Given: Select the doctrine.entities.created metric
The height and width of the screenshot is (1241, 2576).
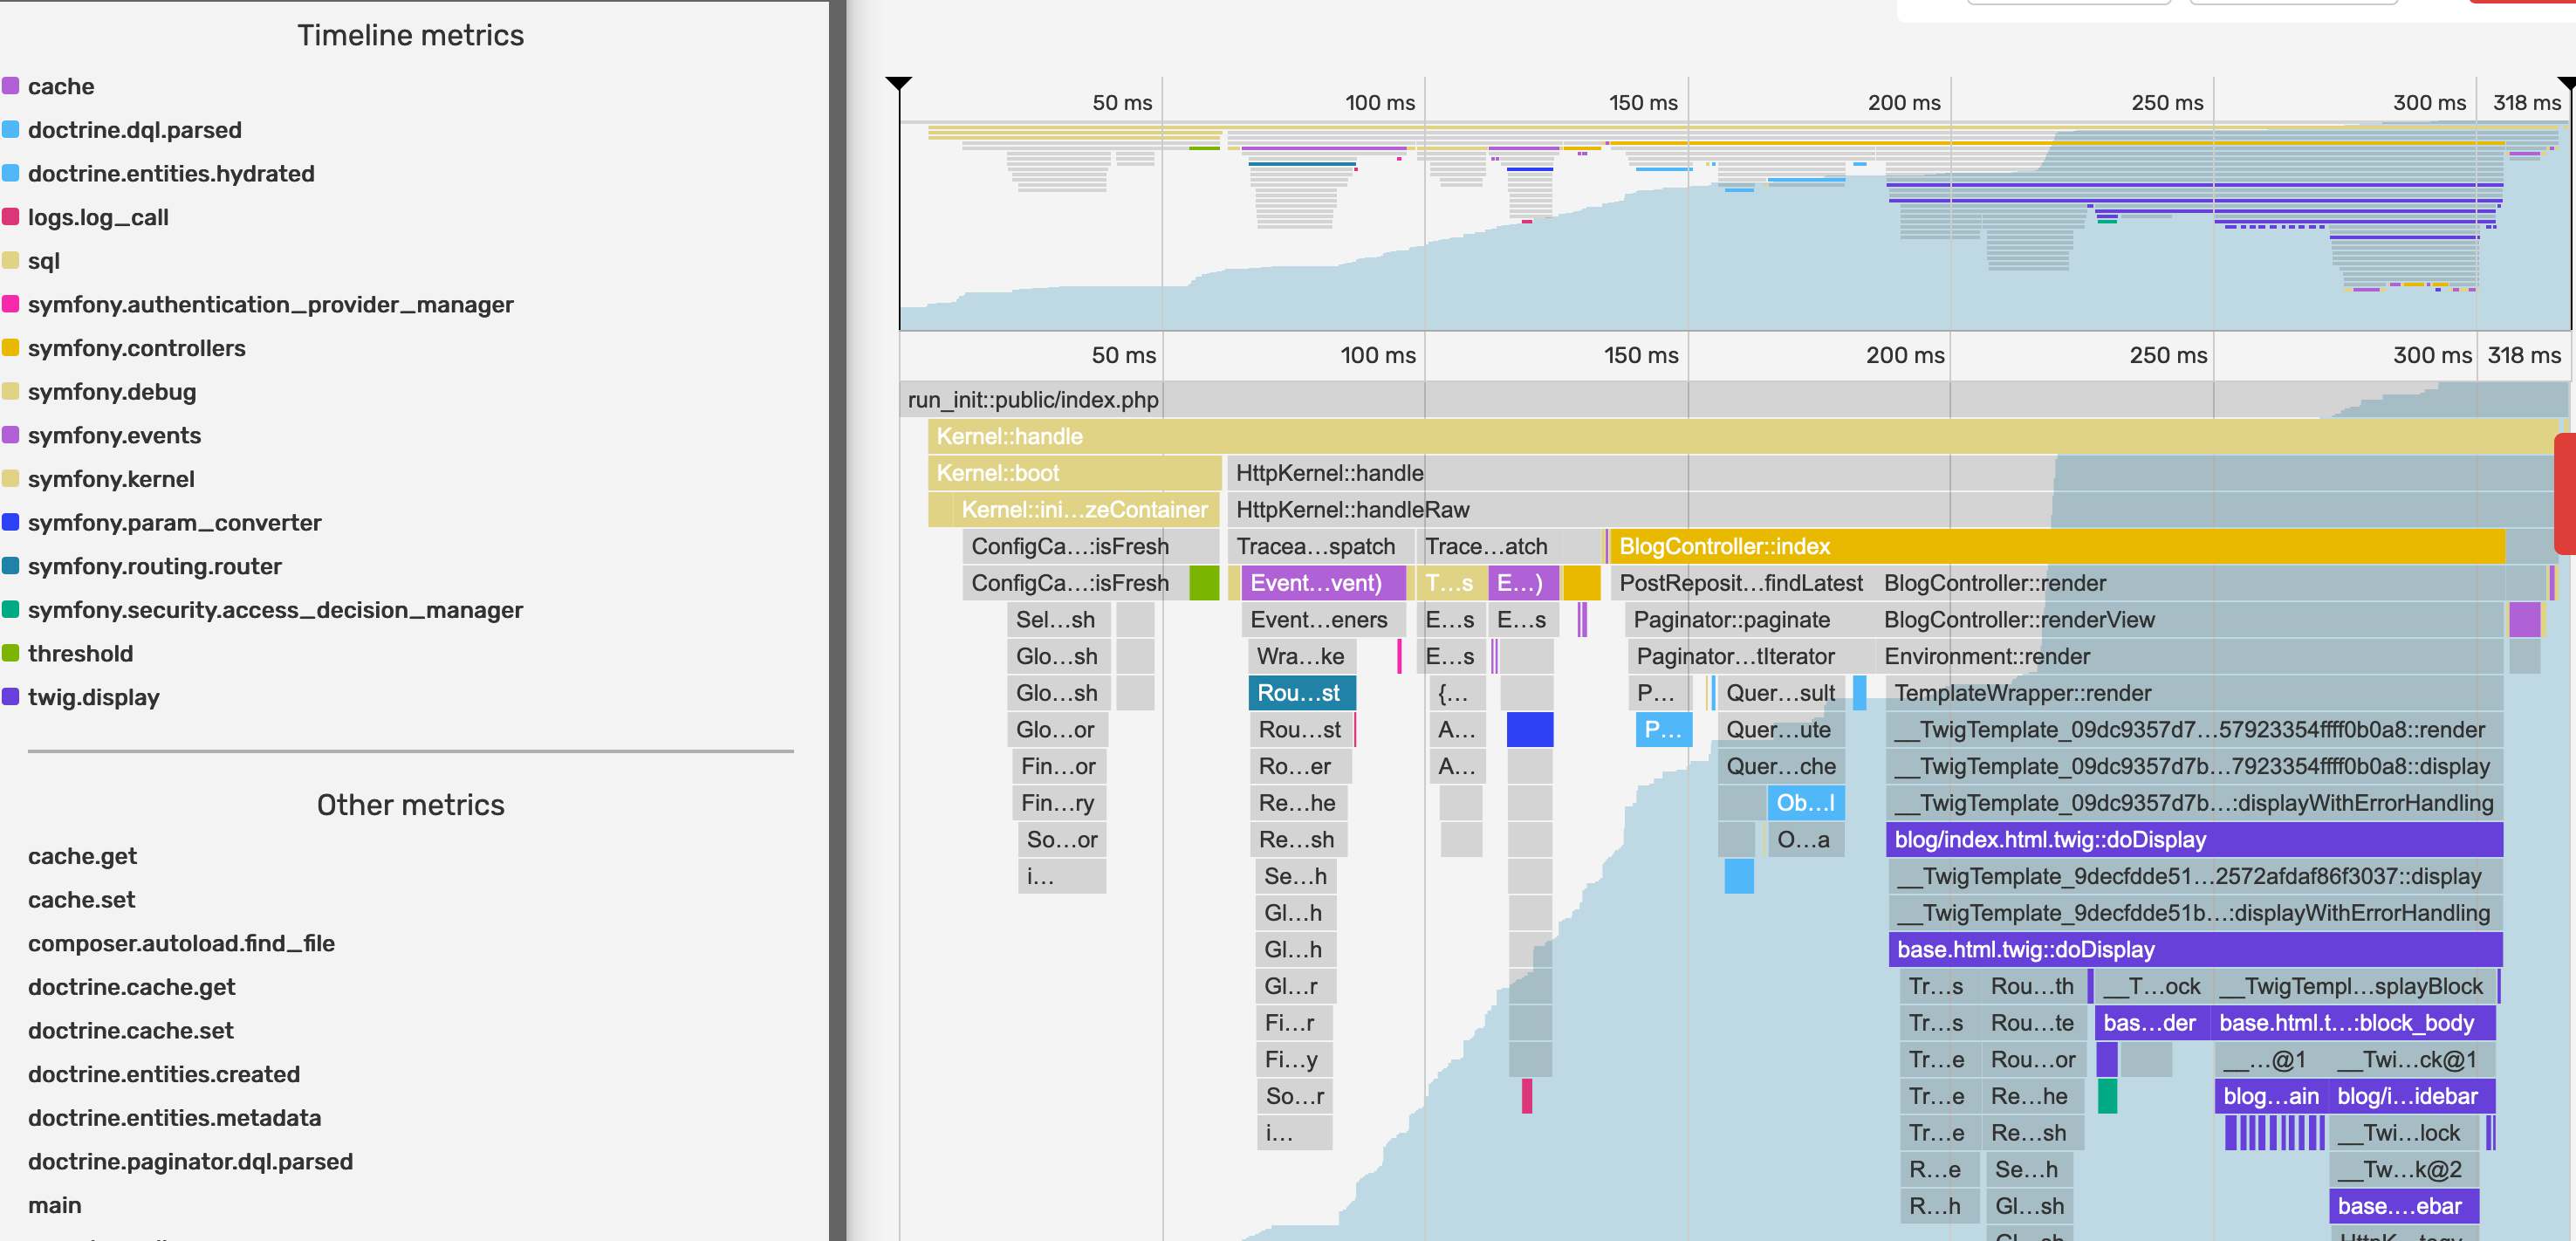Looking at the screenshot, I should [x=163, y=1074].
